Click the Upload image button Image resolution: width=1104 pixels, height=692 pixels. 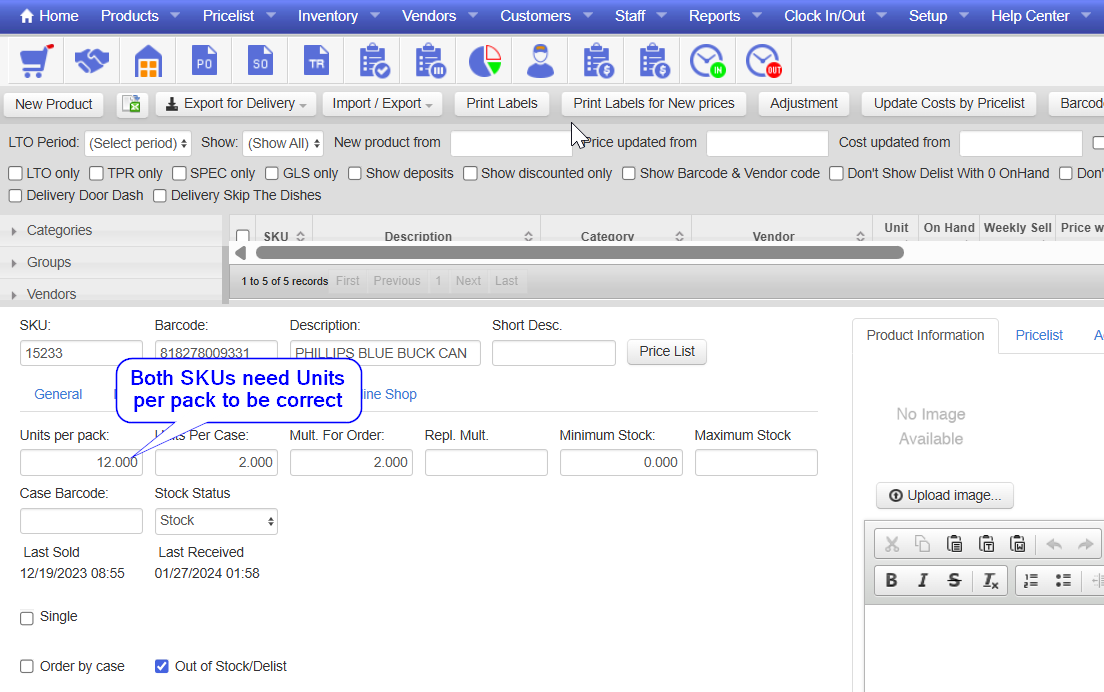[x=944, y=496]
